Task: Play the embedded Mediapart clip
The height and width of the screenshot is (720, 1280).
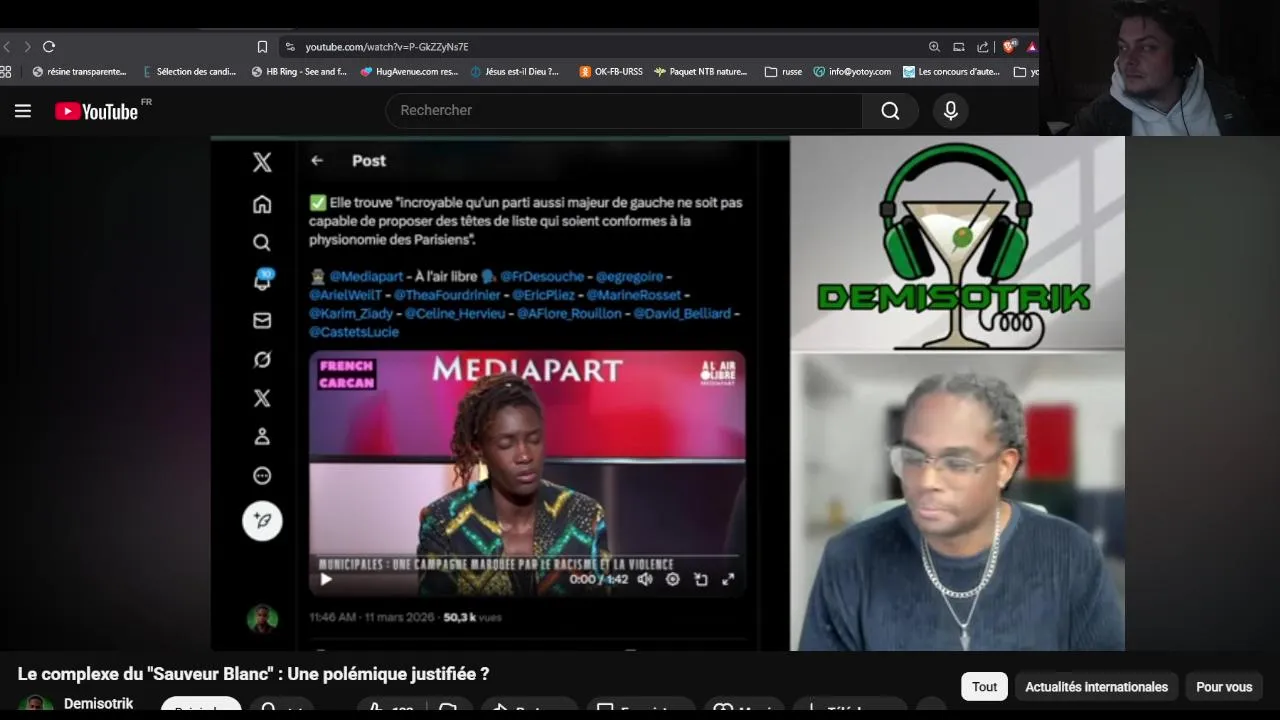Action: click(326, 579)
